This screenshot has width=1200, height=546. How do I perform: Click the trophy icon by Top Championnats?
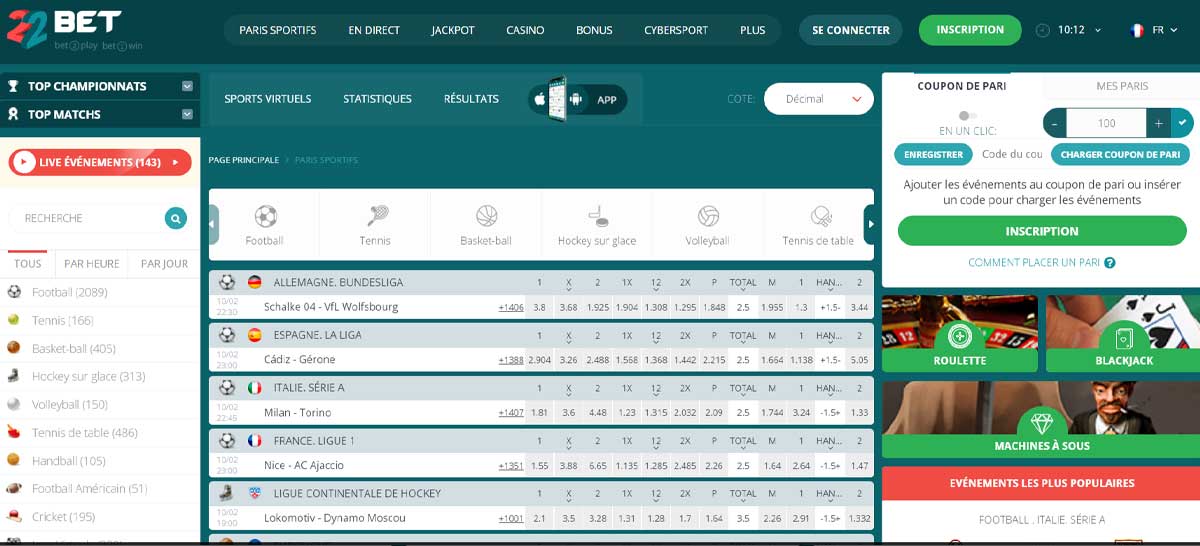click(x=13, y=86)
